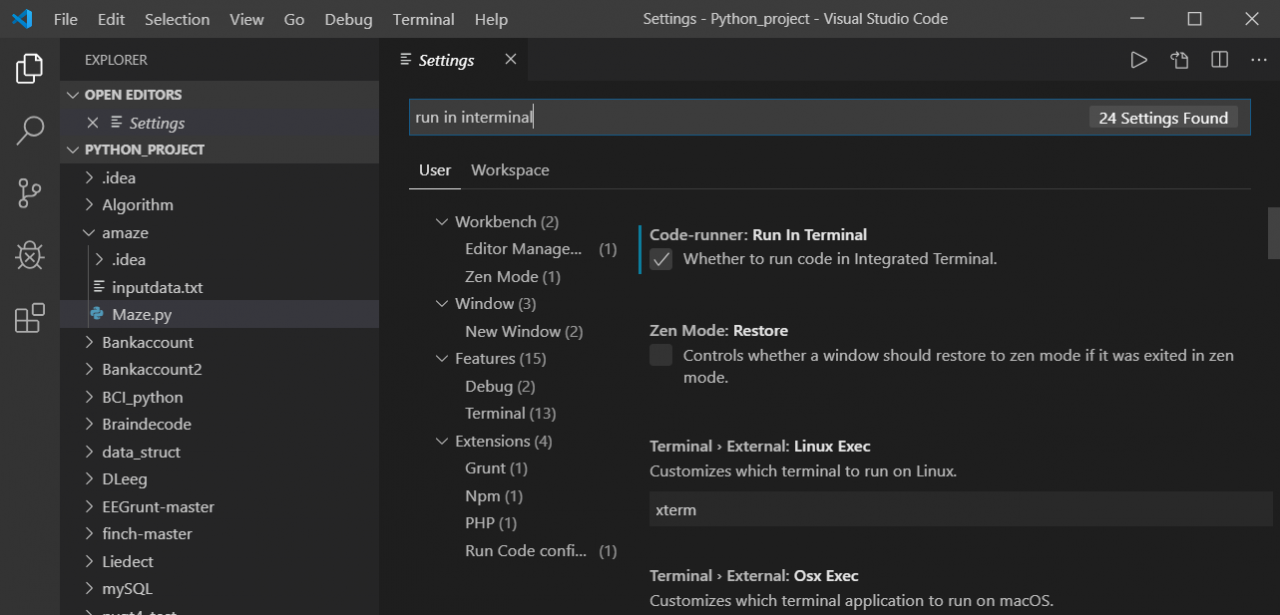Select Npm (1) in settings tree
Viewport: 1280px width, 615px height.
click(x=494, y=496)
